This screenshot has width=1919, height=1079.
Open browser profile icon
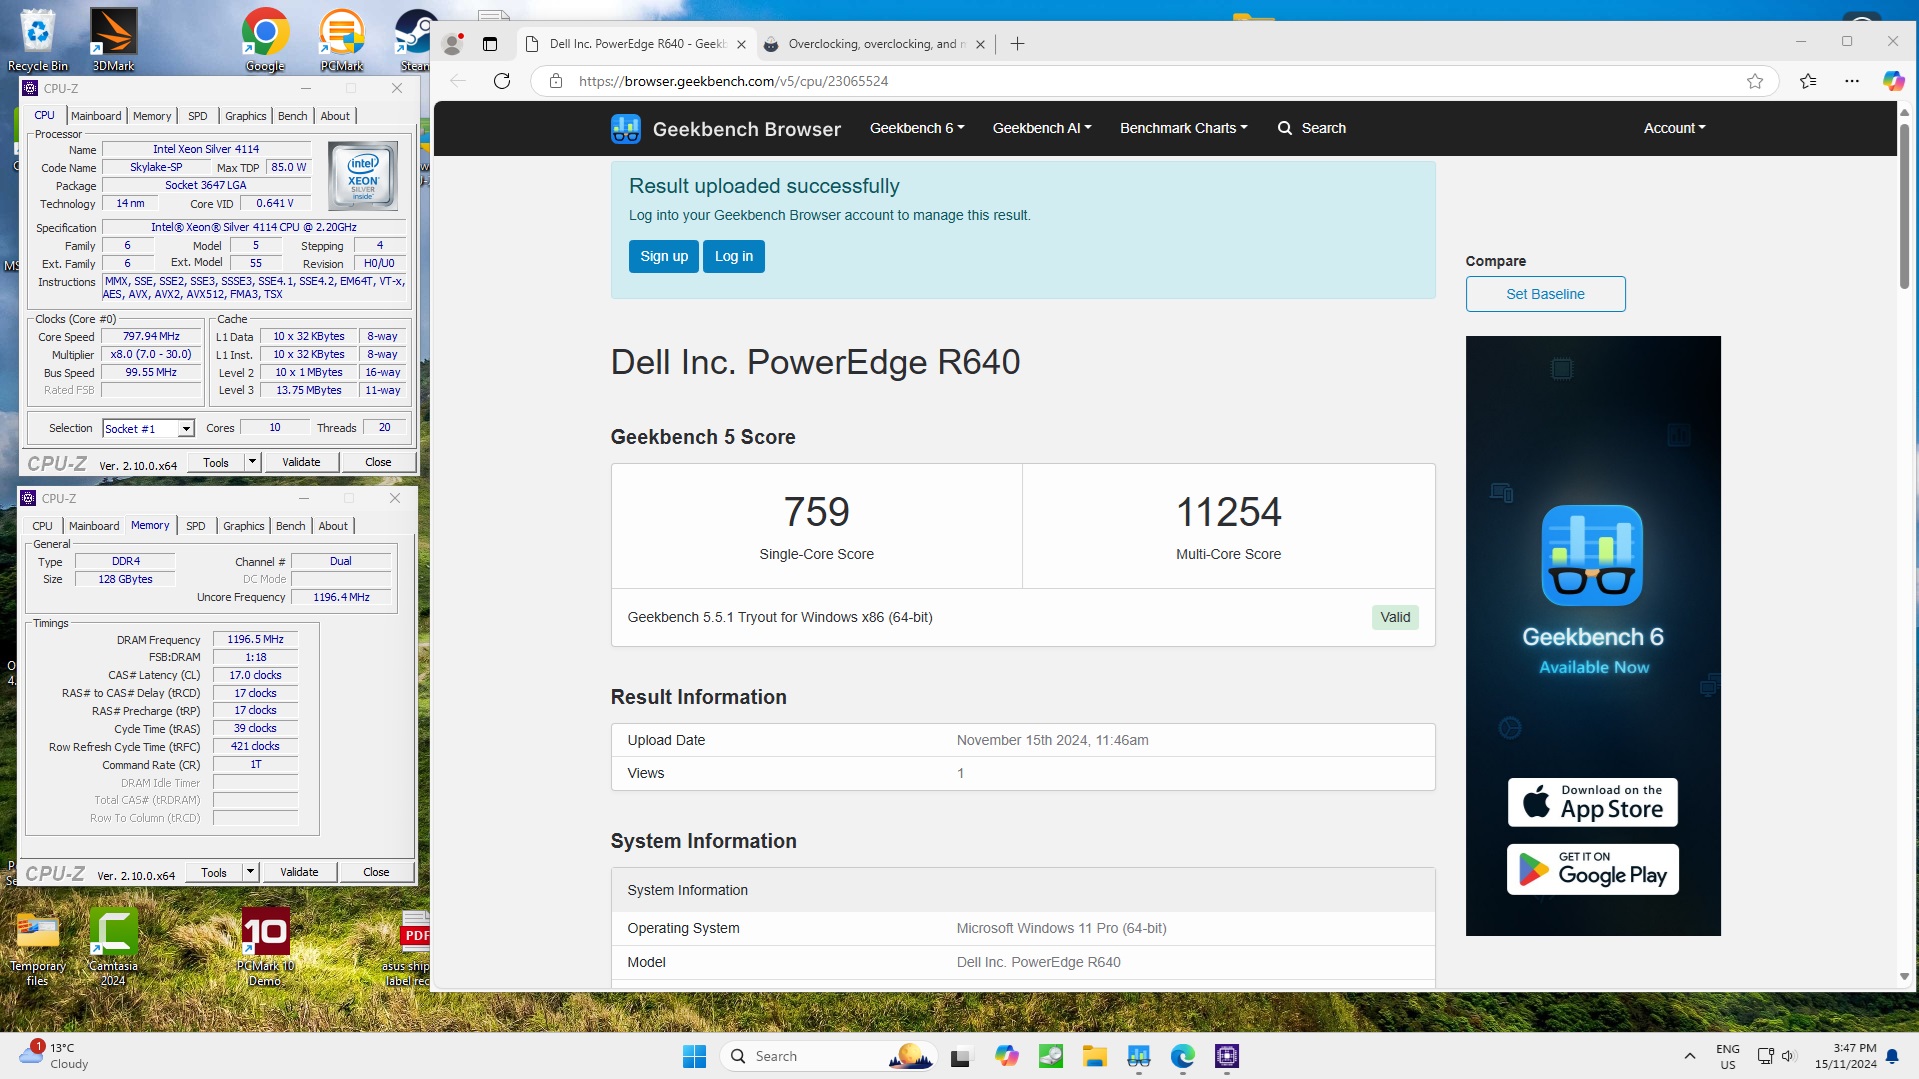click(453, 44)
